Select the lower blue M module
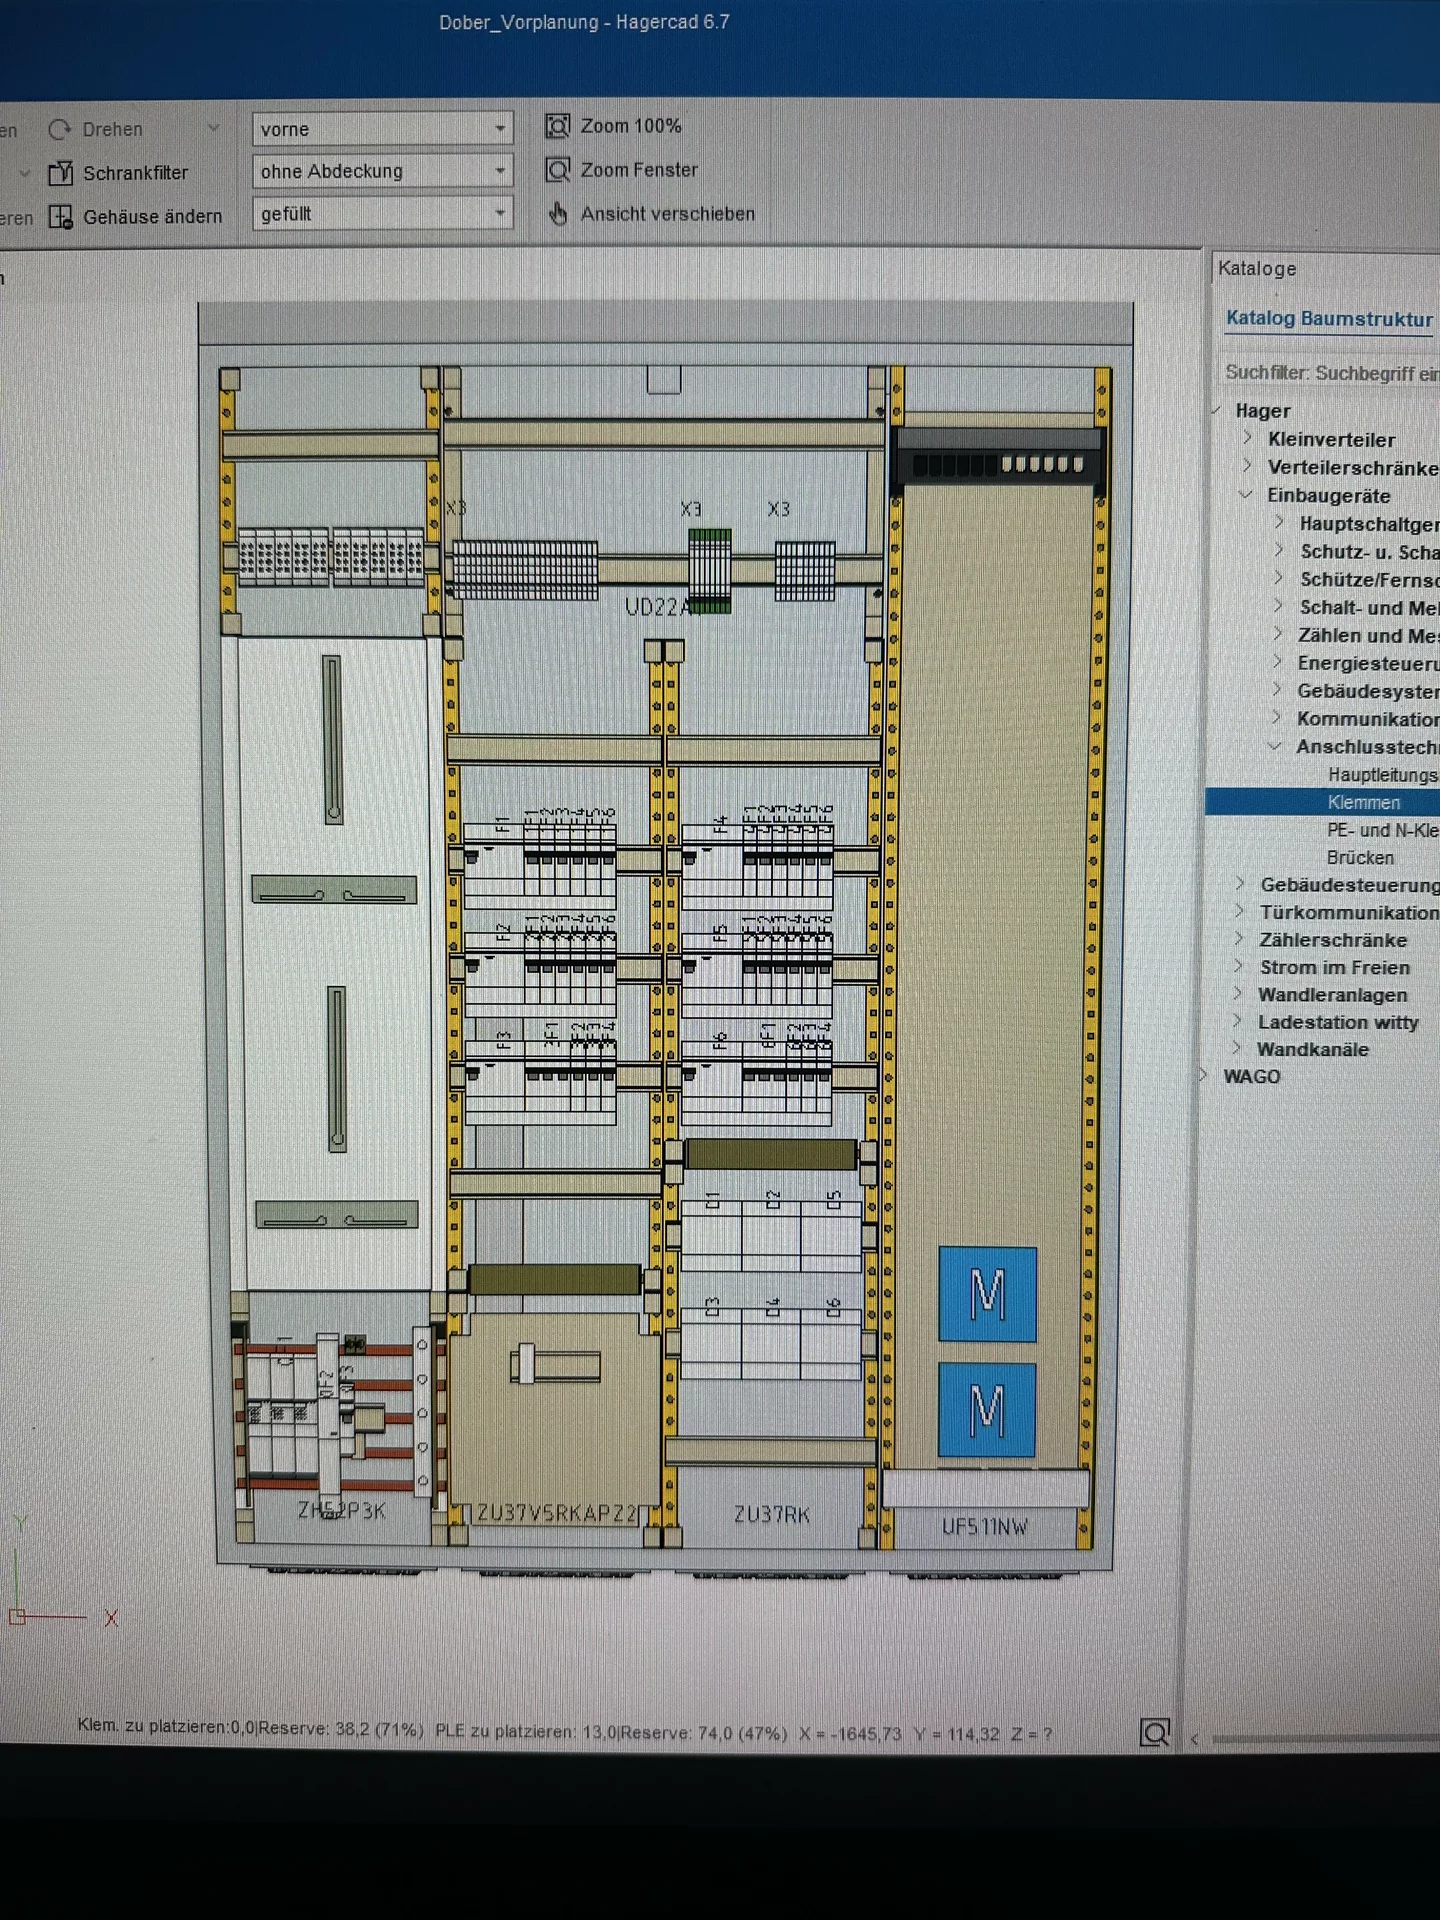Image resolution: width=1440 pixels, height=1920 pixels. pos(986,1409)
